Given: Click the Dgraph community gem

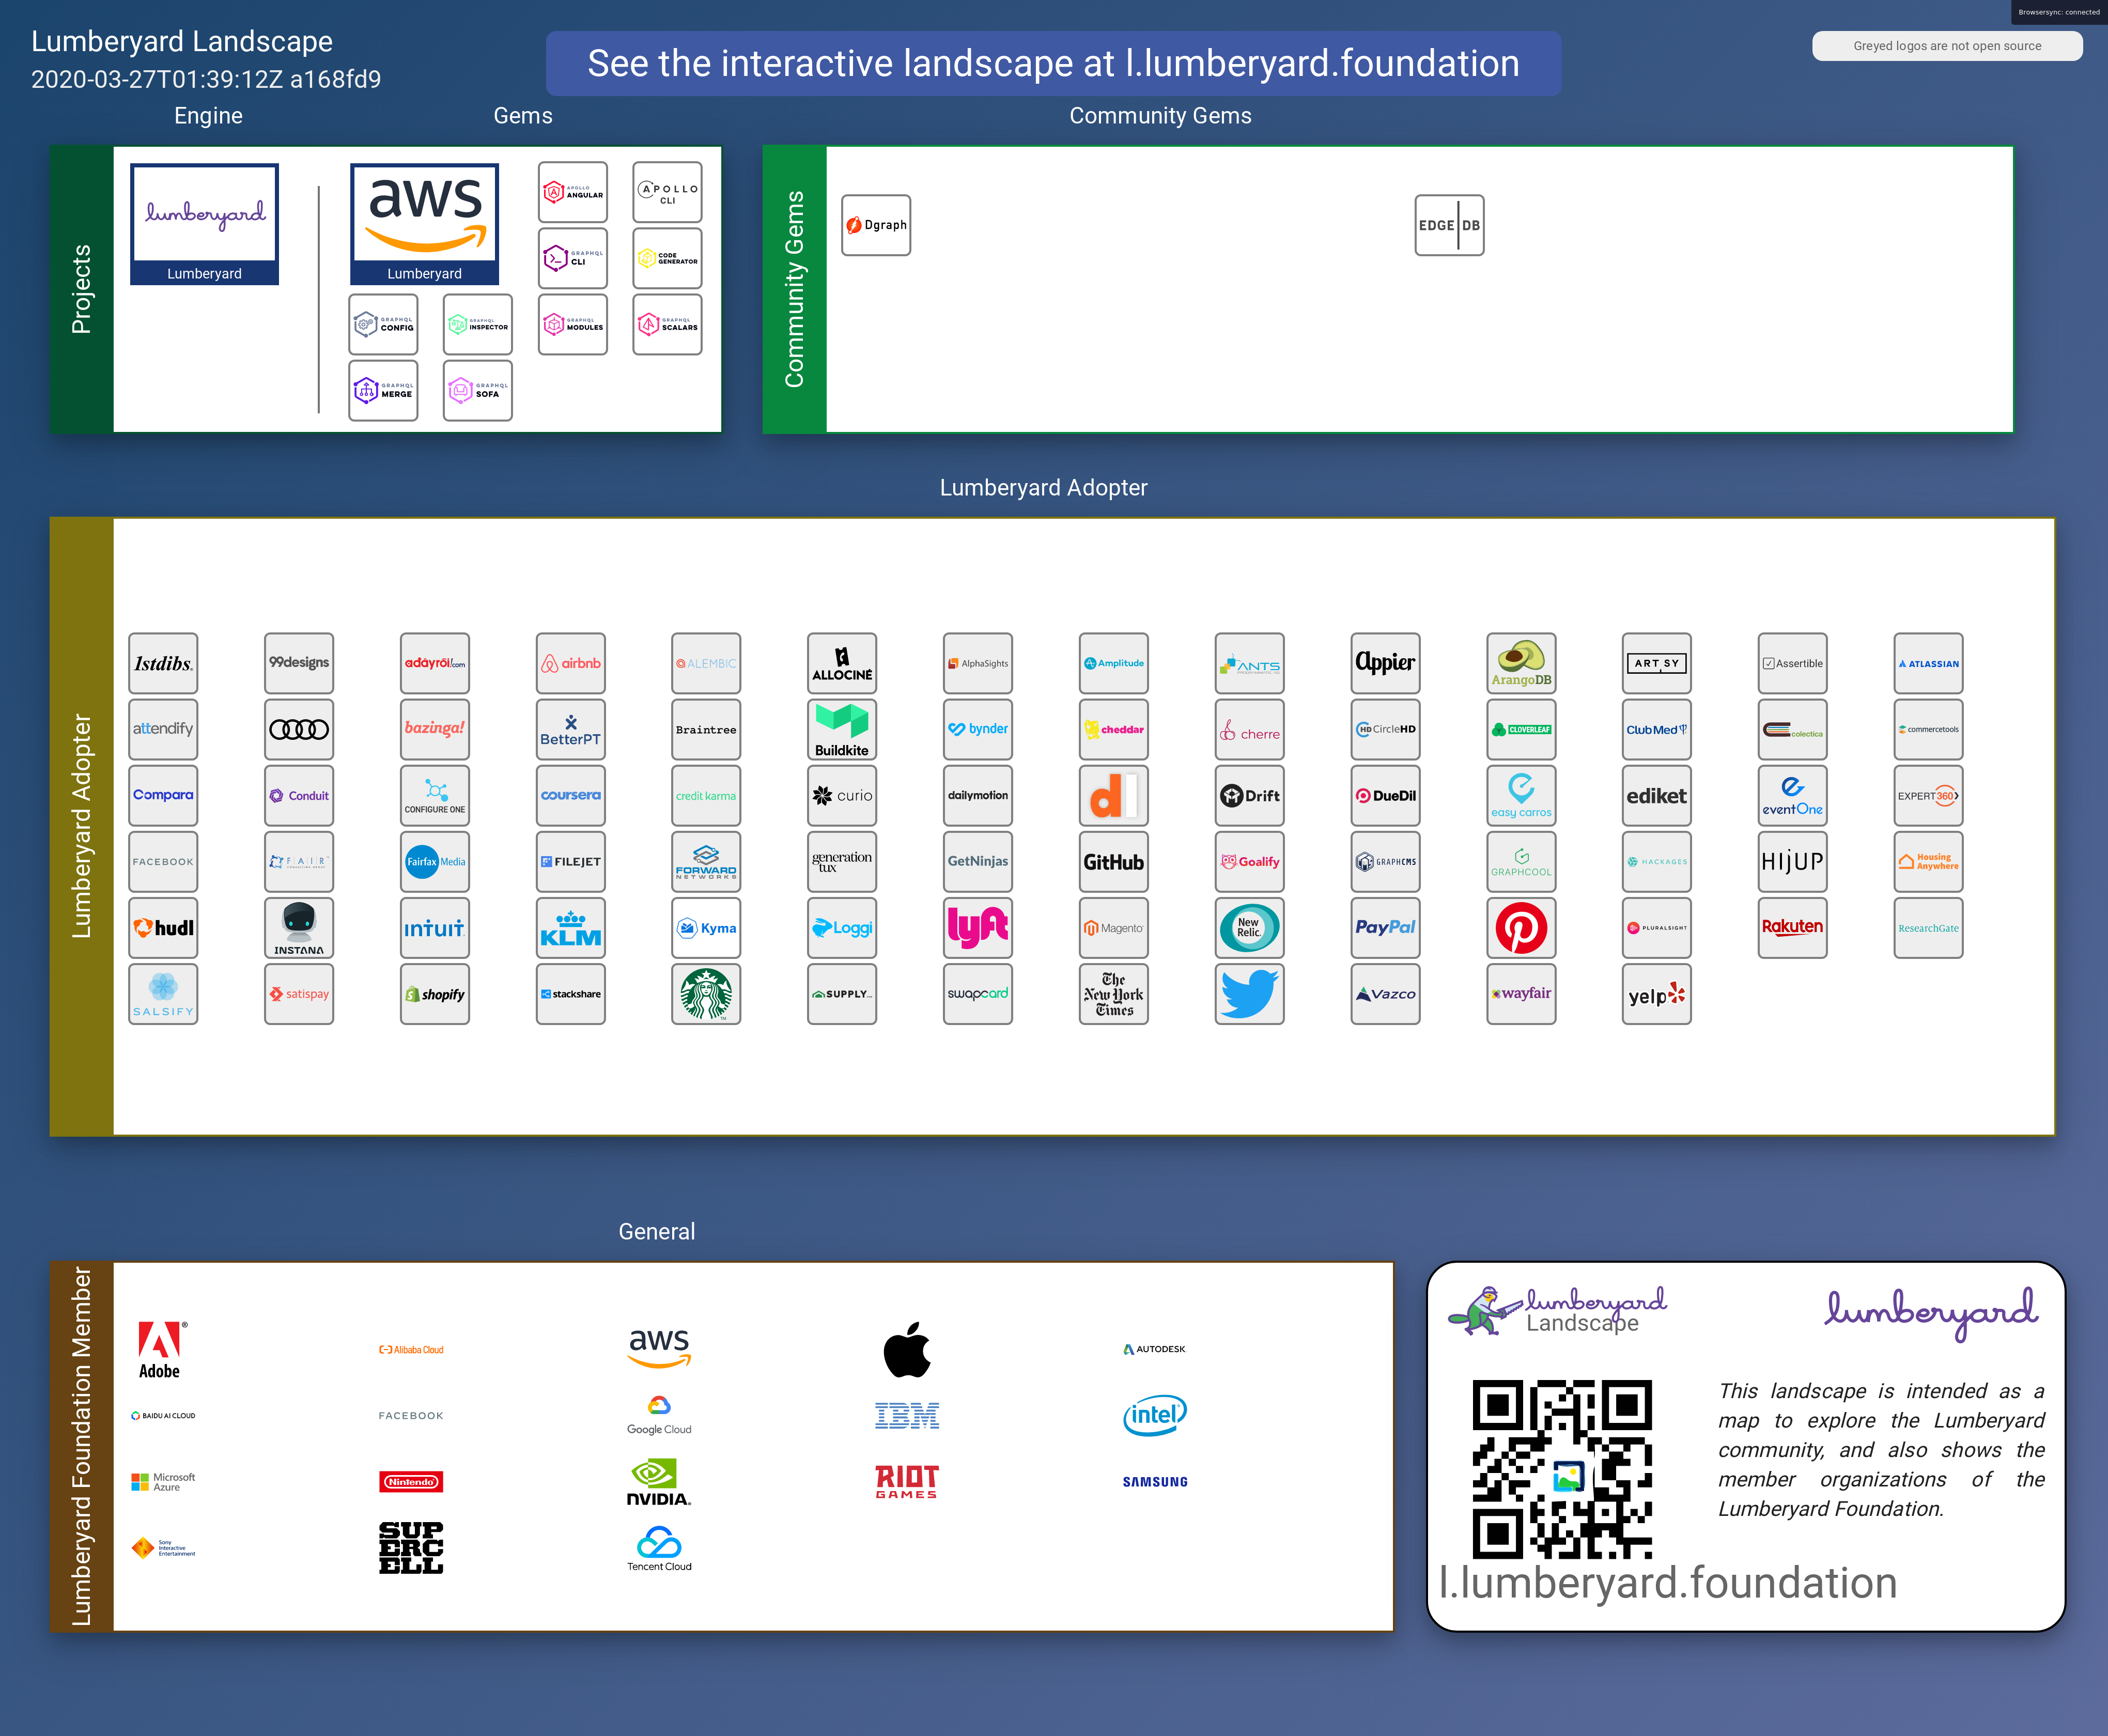Looking at the screenshot, I should click(876, 225).
